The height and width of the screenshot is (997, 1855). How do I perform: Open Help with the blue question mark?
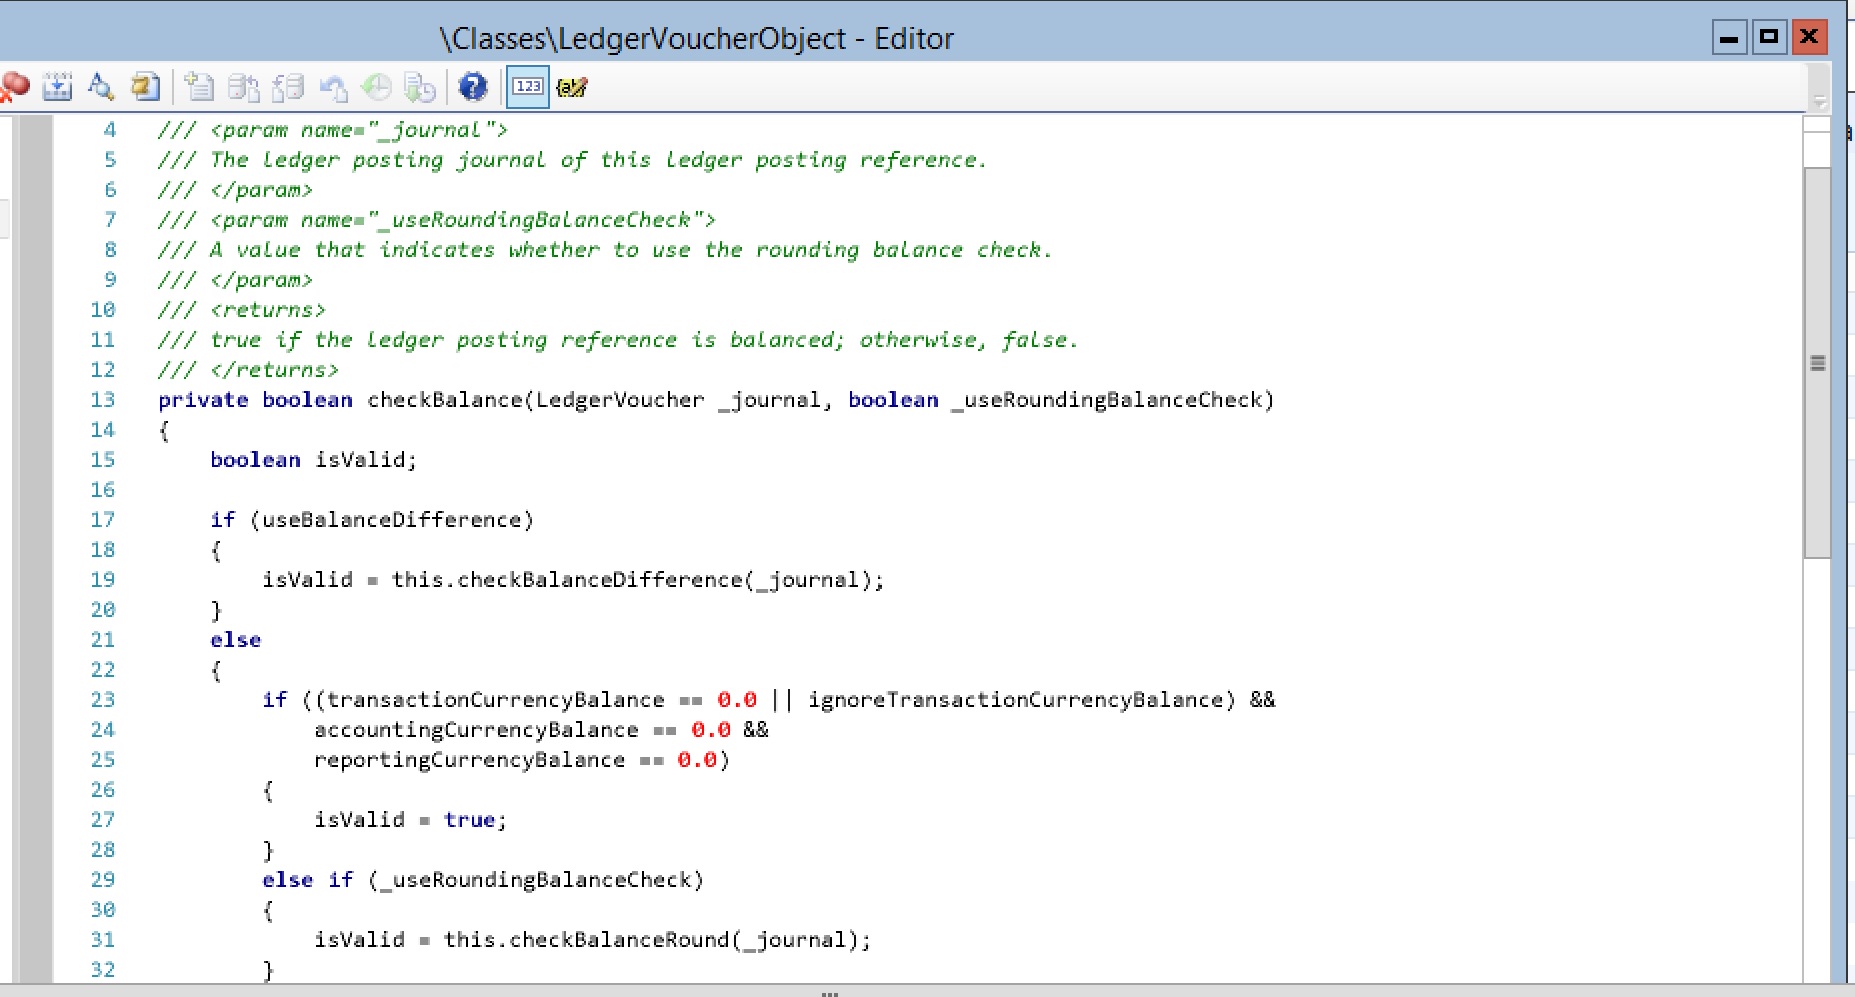(x=472, y=87)
